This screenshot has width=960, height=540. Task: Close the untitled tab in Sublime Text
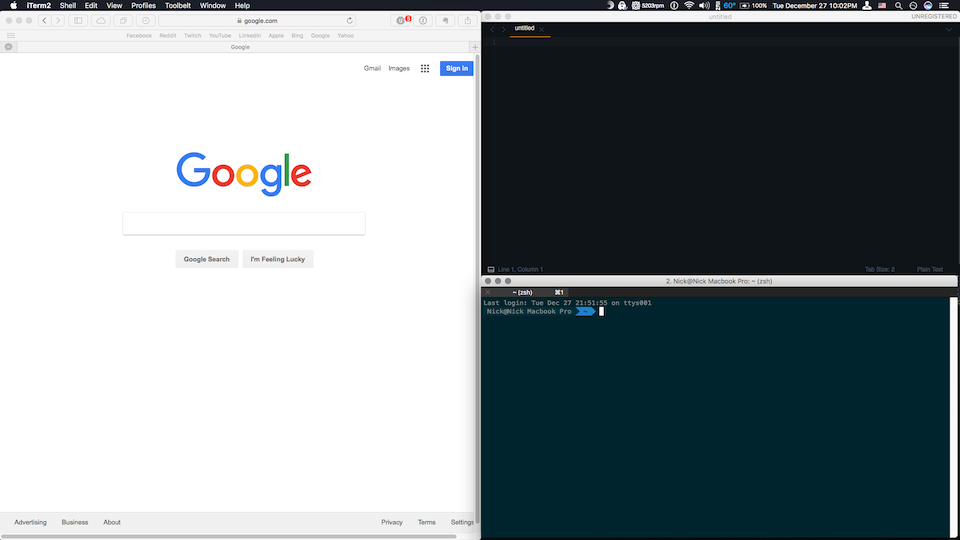click(x=541, y=29)
